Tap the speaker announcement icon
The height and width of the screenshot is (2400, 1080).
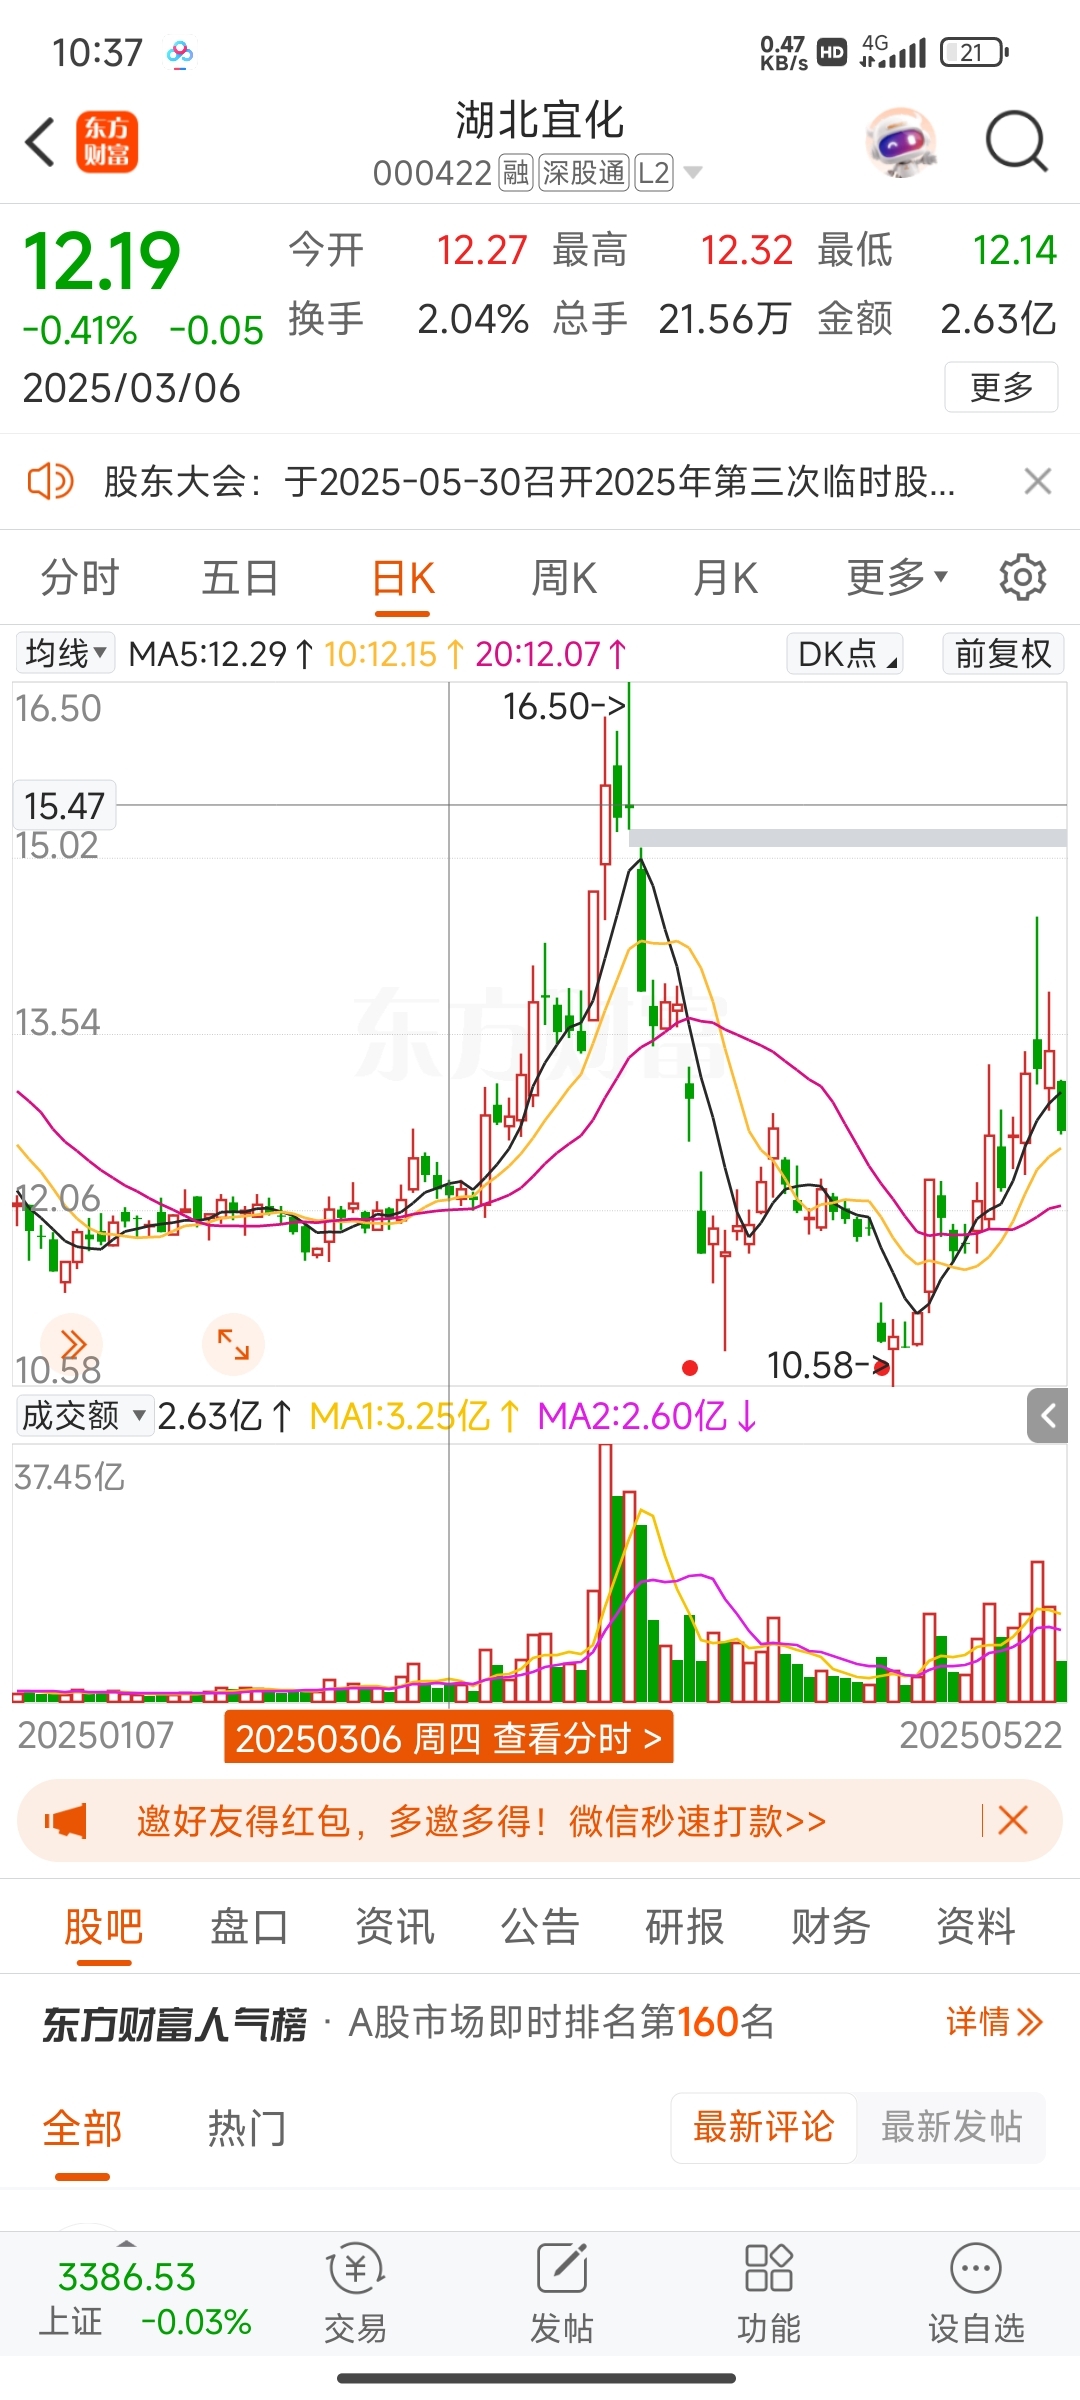50,481
